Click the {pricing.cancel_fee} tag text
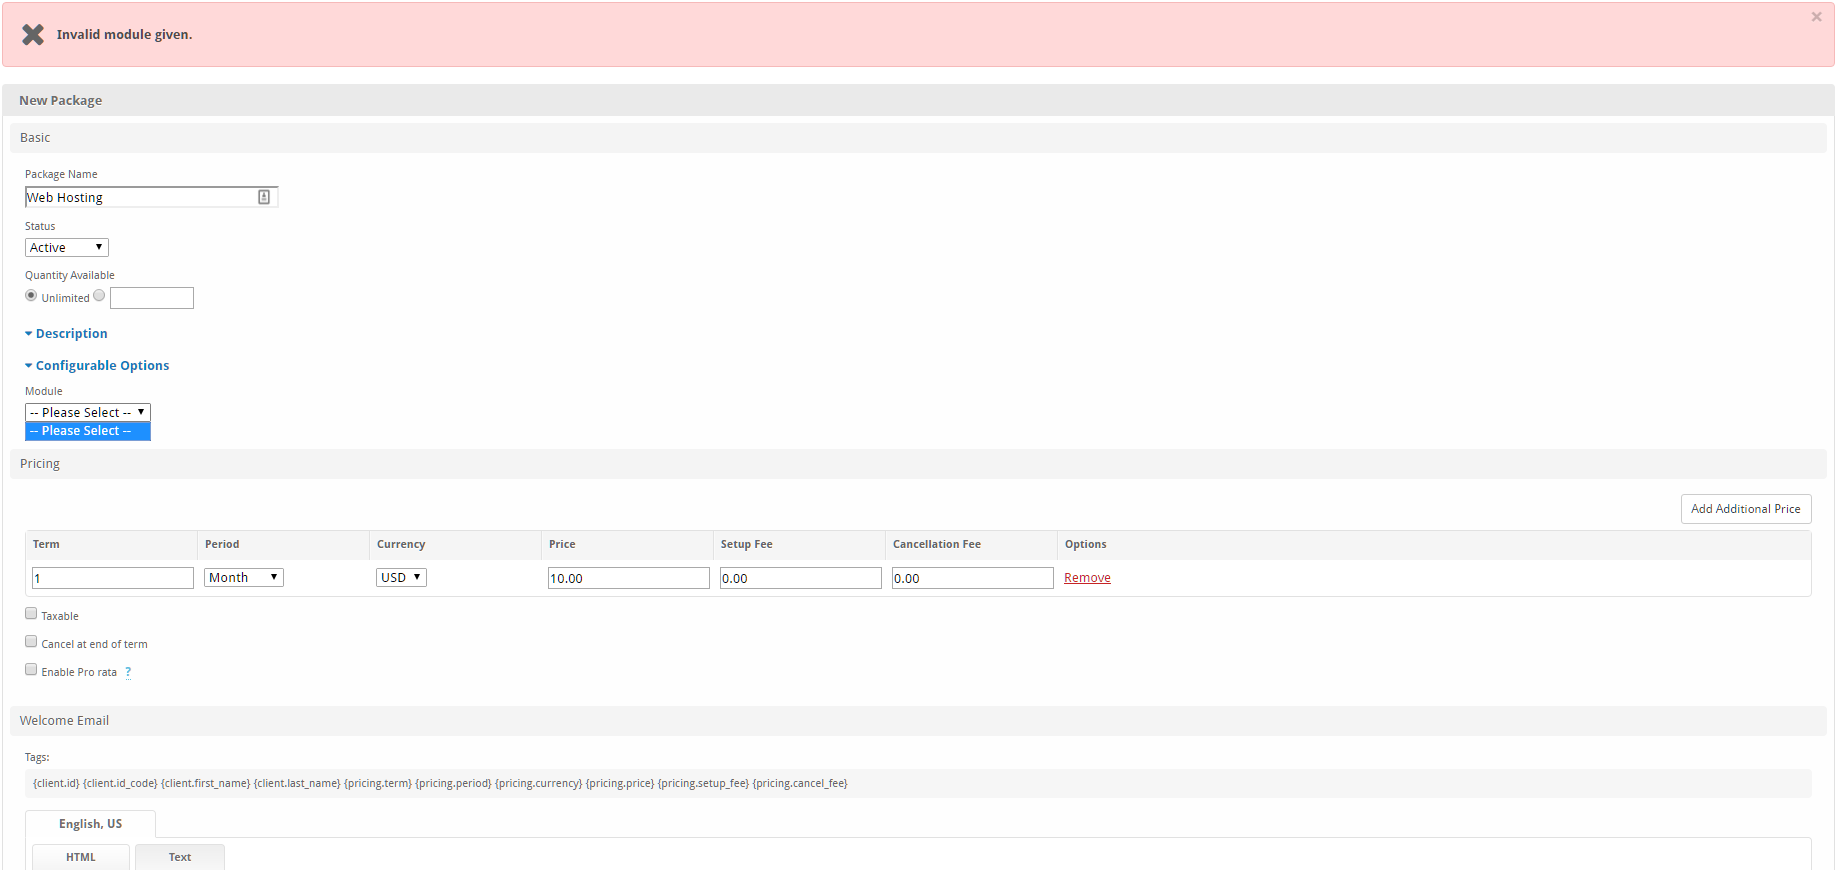The image size is (1846, 870). 800,783
